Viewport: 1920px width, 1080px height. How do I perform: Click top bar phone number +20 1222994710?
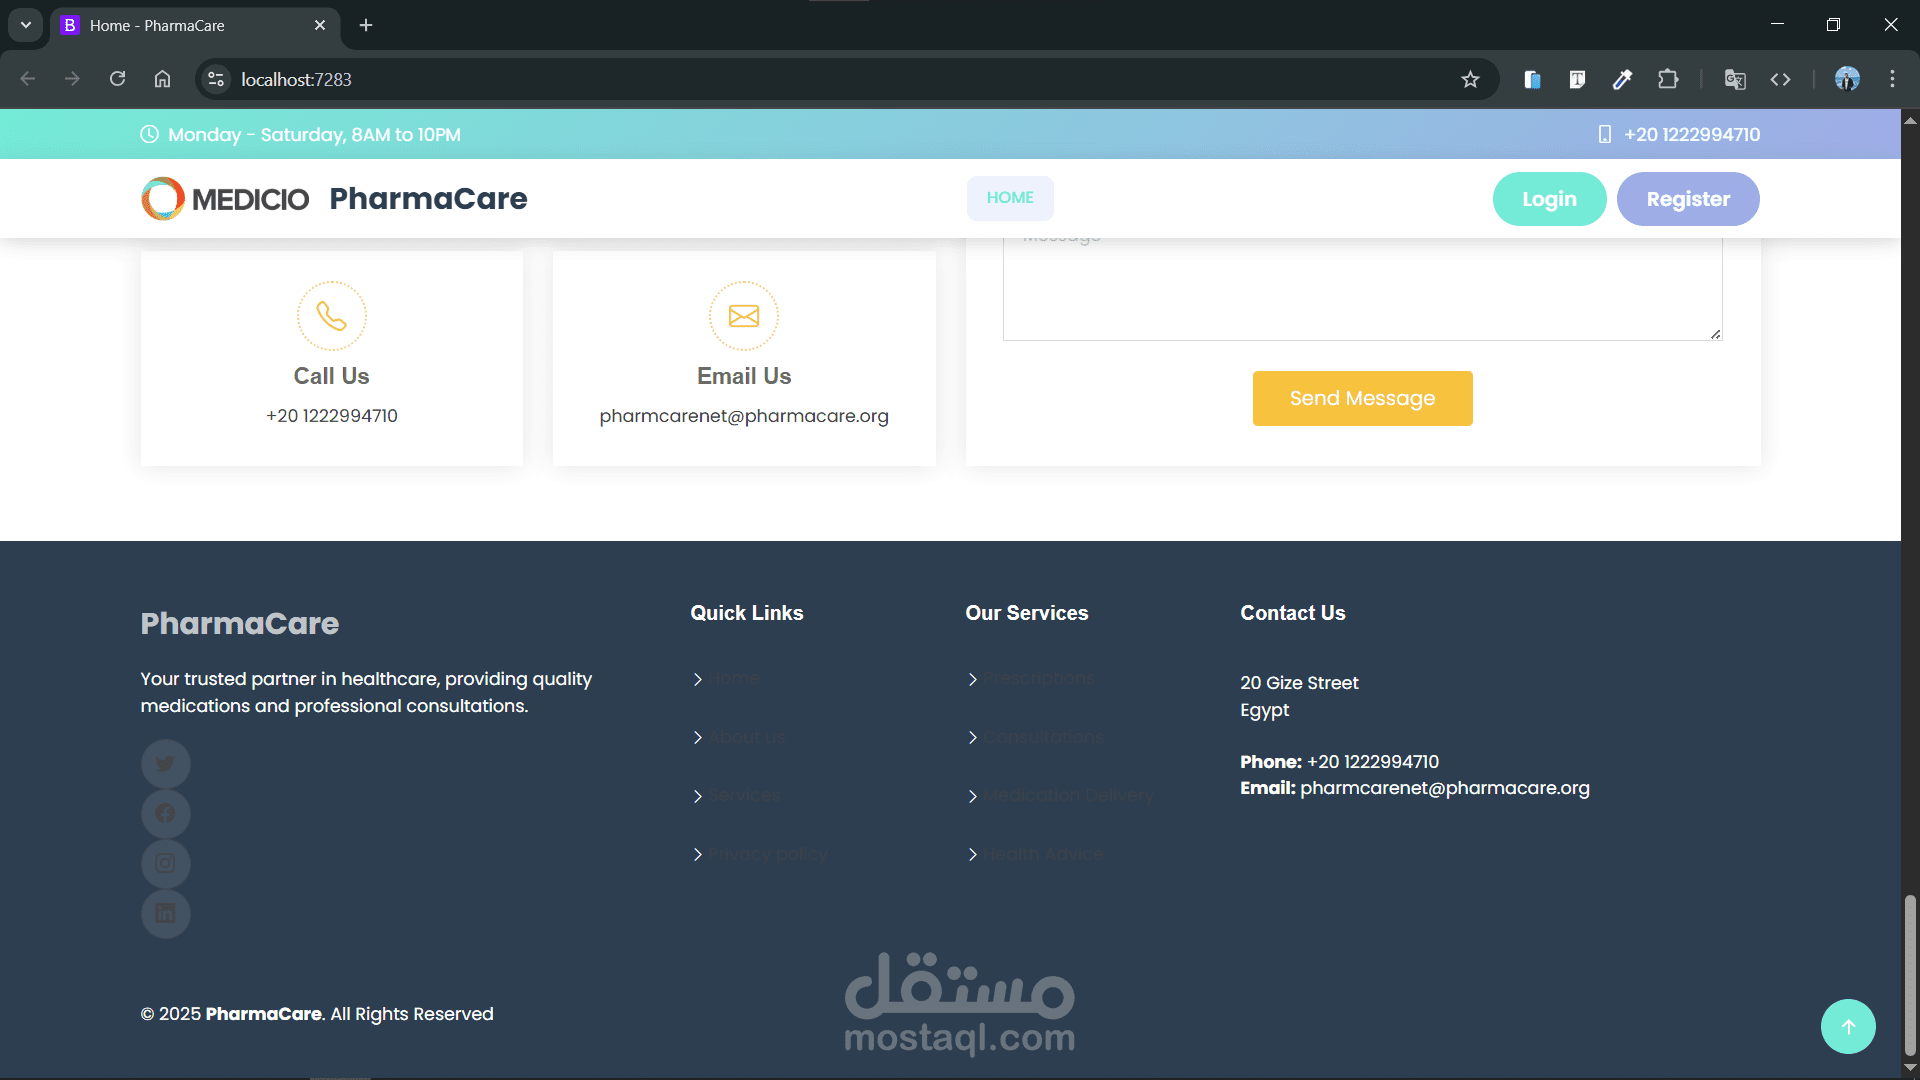(1692, 134)
